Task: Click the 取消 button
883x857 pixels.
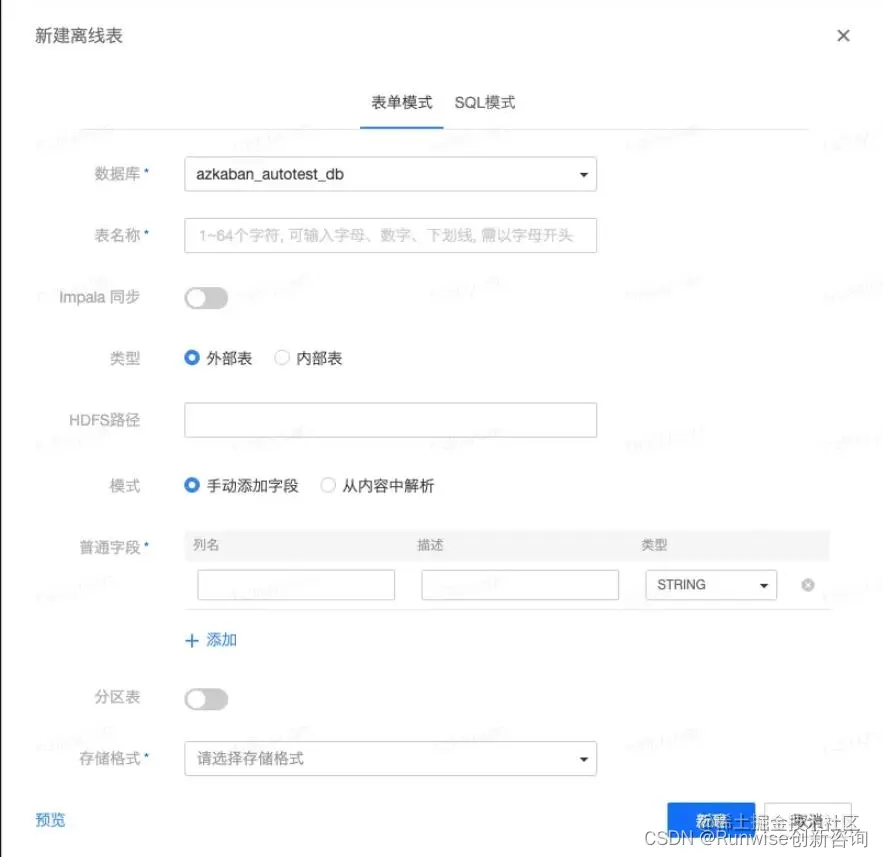Action: coord(806,818)
